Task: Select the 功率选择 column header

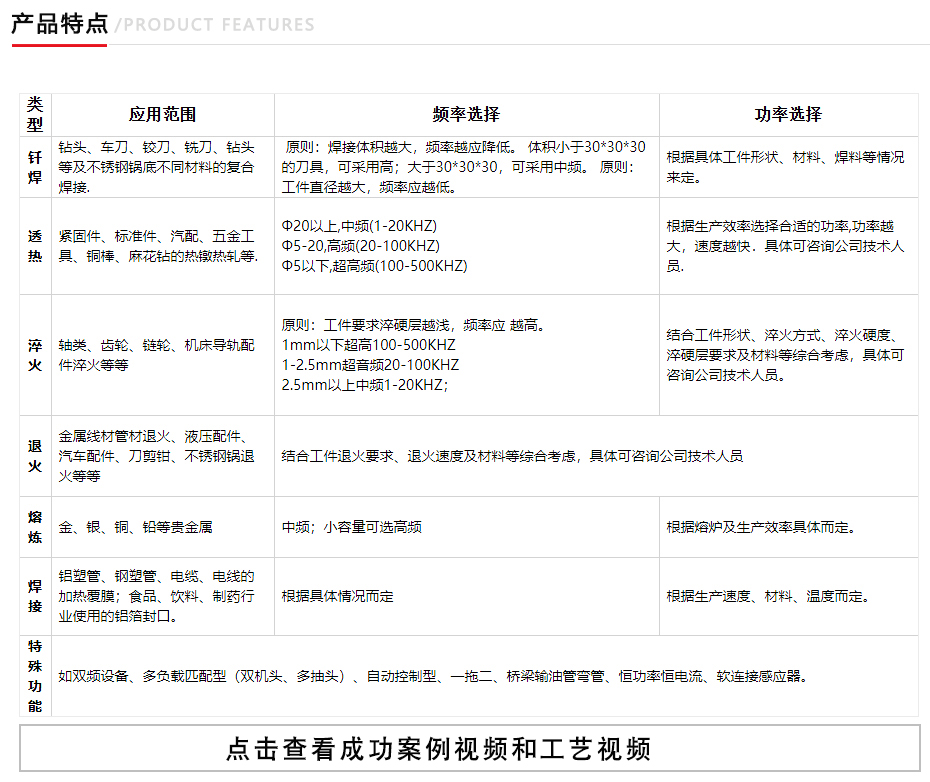Action: click(788, 115)
